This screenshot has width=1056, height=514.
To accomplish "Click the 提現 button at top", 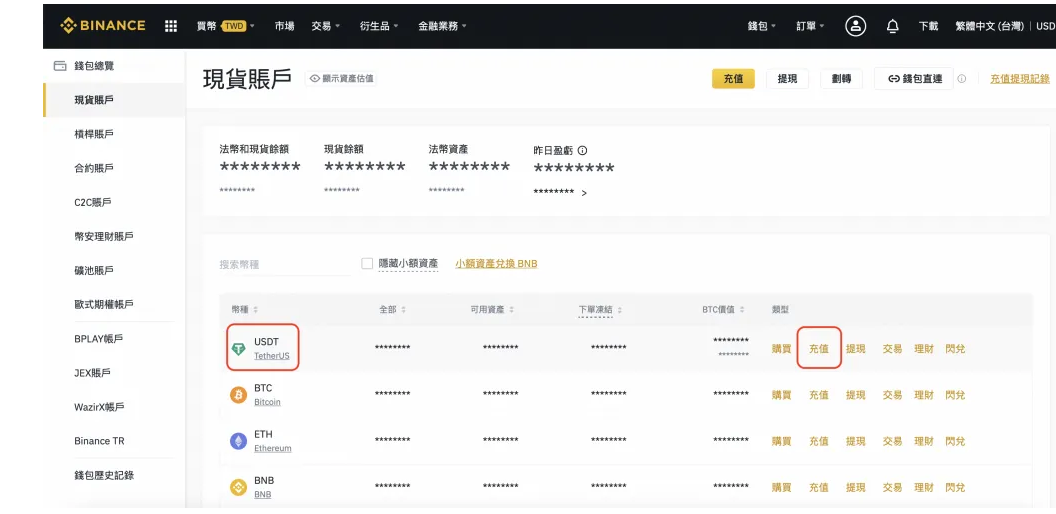I will click(x=787, y=79).
